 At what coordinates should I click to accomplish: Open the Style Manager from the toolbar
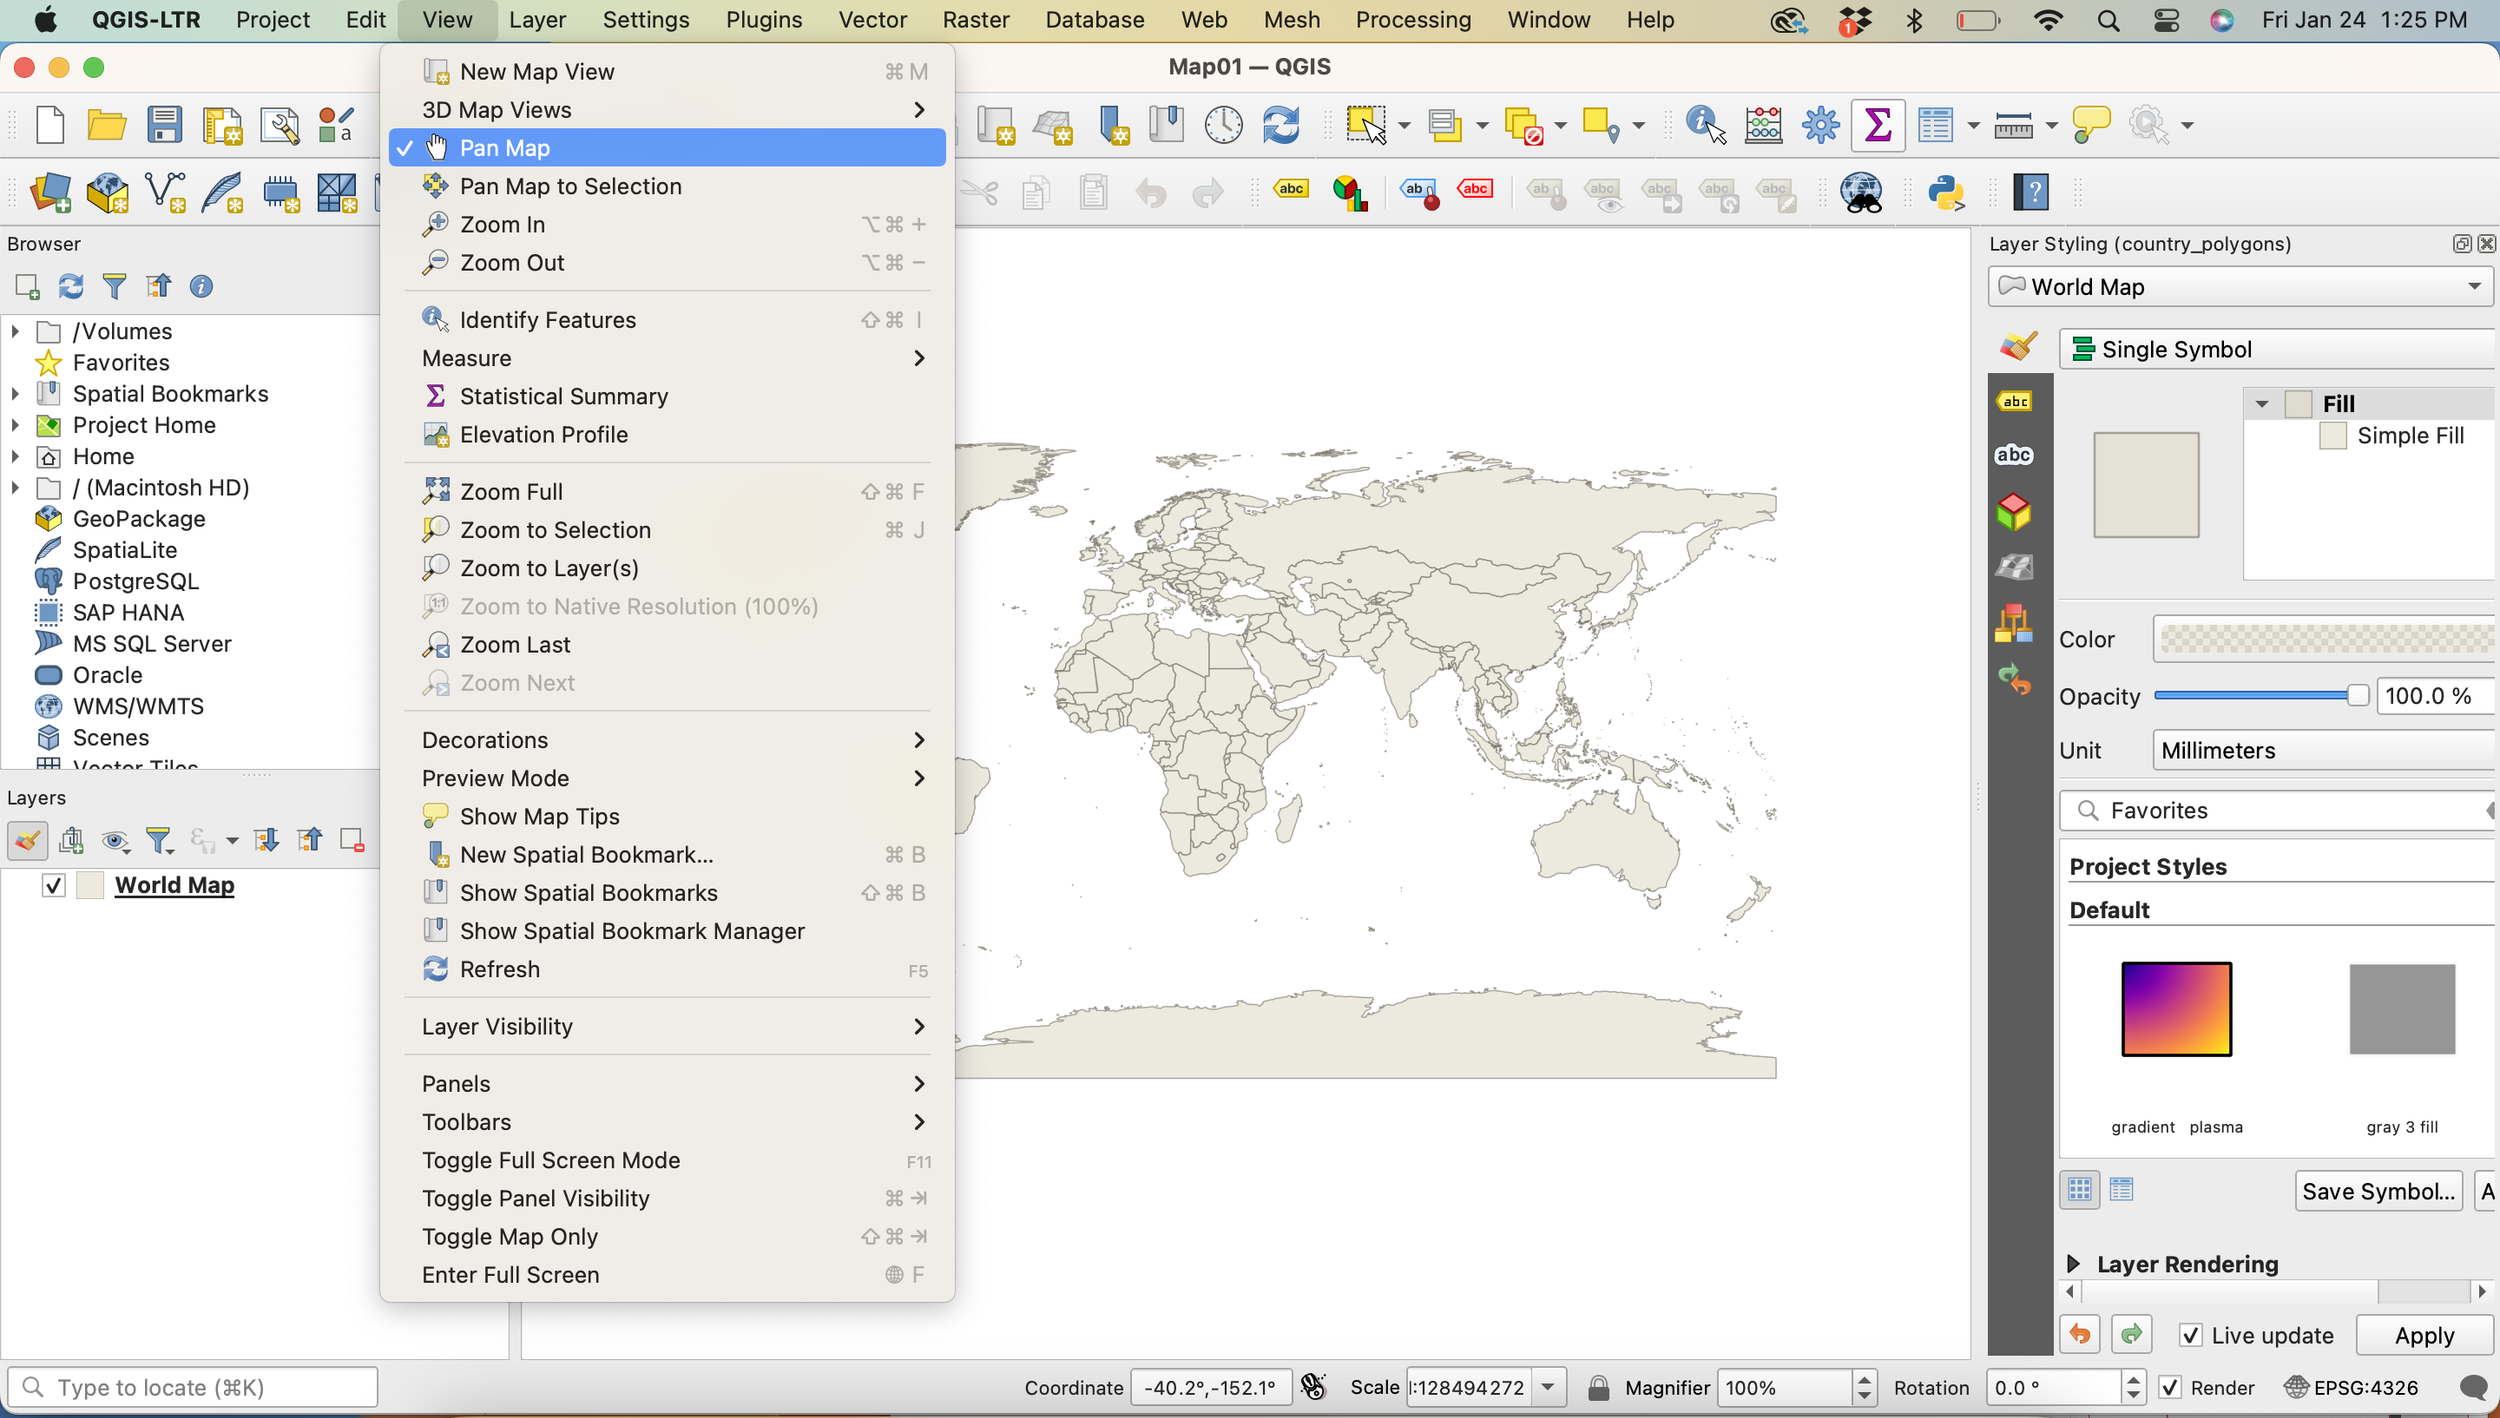337,124
